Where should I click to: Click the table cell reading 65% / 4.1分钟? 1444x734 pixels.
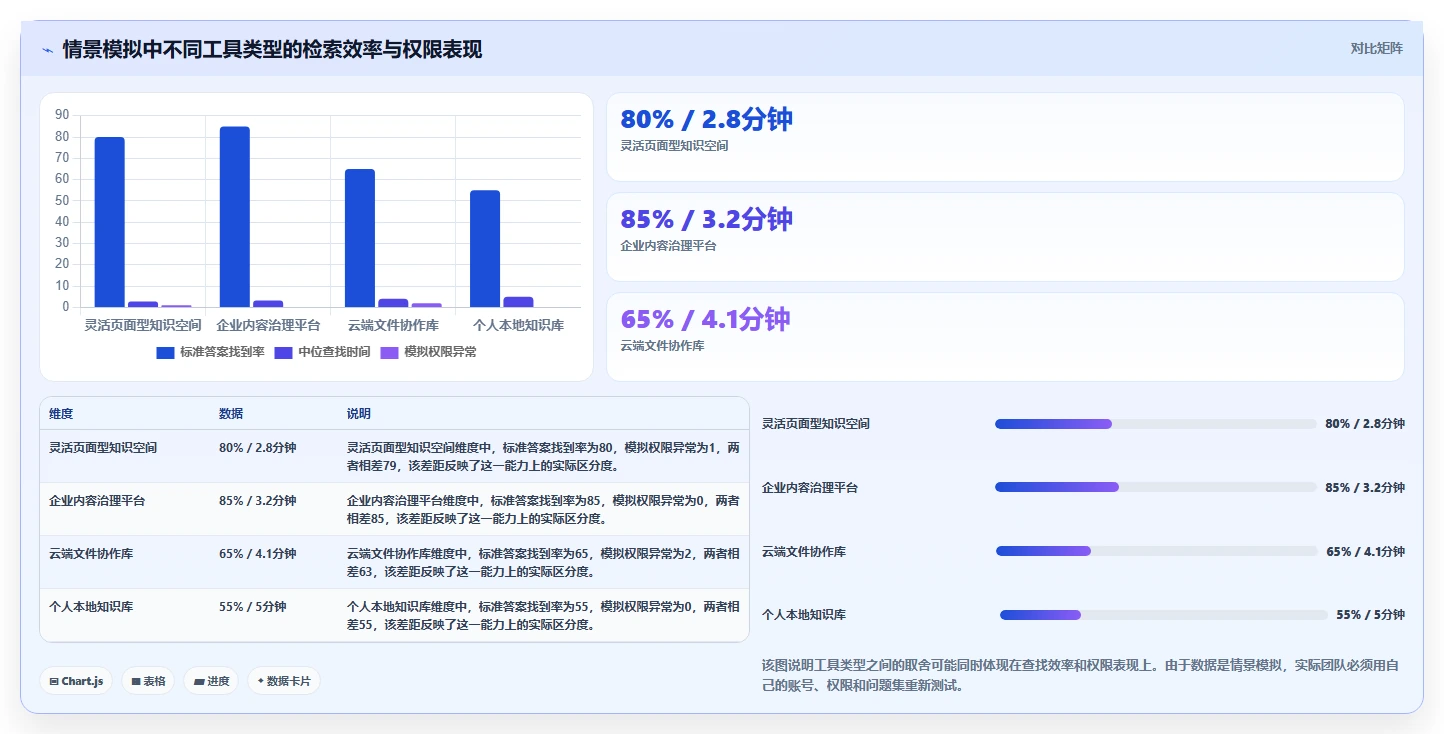coord(258,554)
